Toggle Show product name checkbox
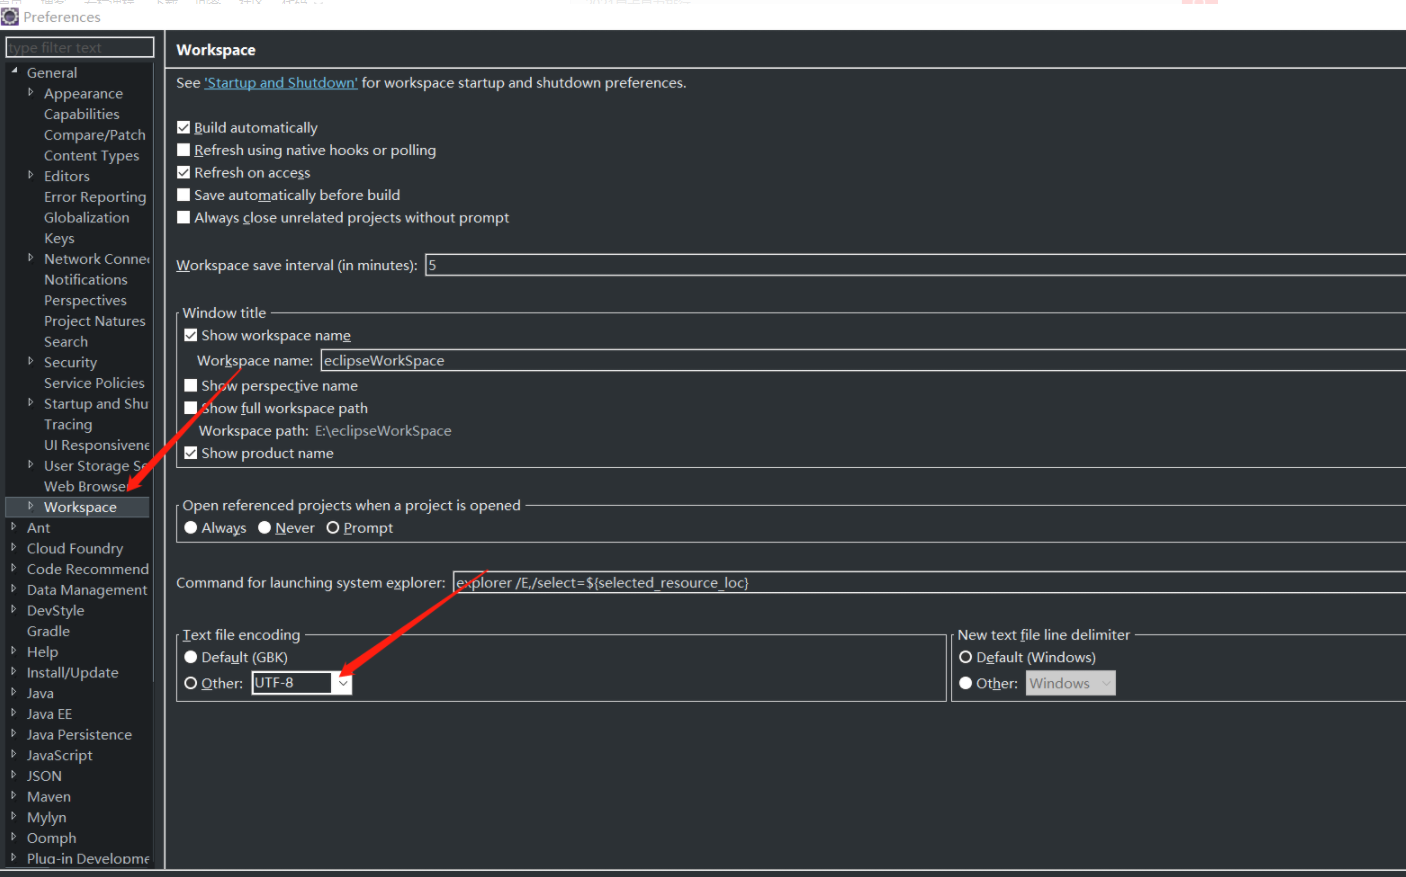 click(190, 453)
